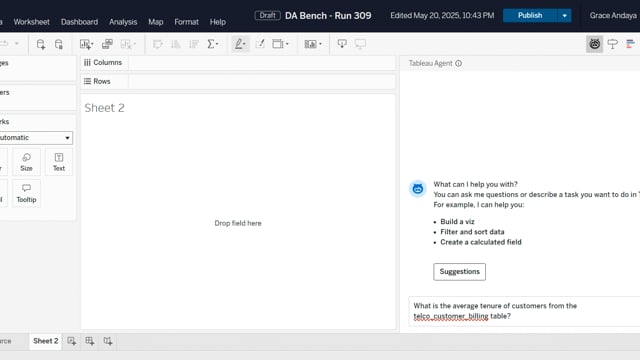The image size is (640, 360).
Task: Click the Presentation Mode icon
Action: pyautogui.click(x=360, y=44)
